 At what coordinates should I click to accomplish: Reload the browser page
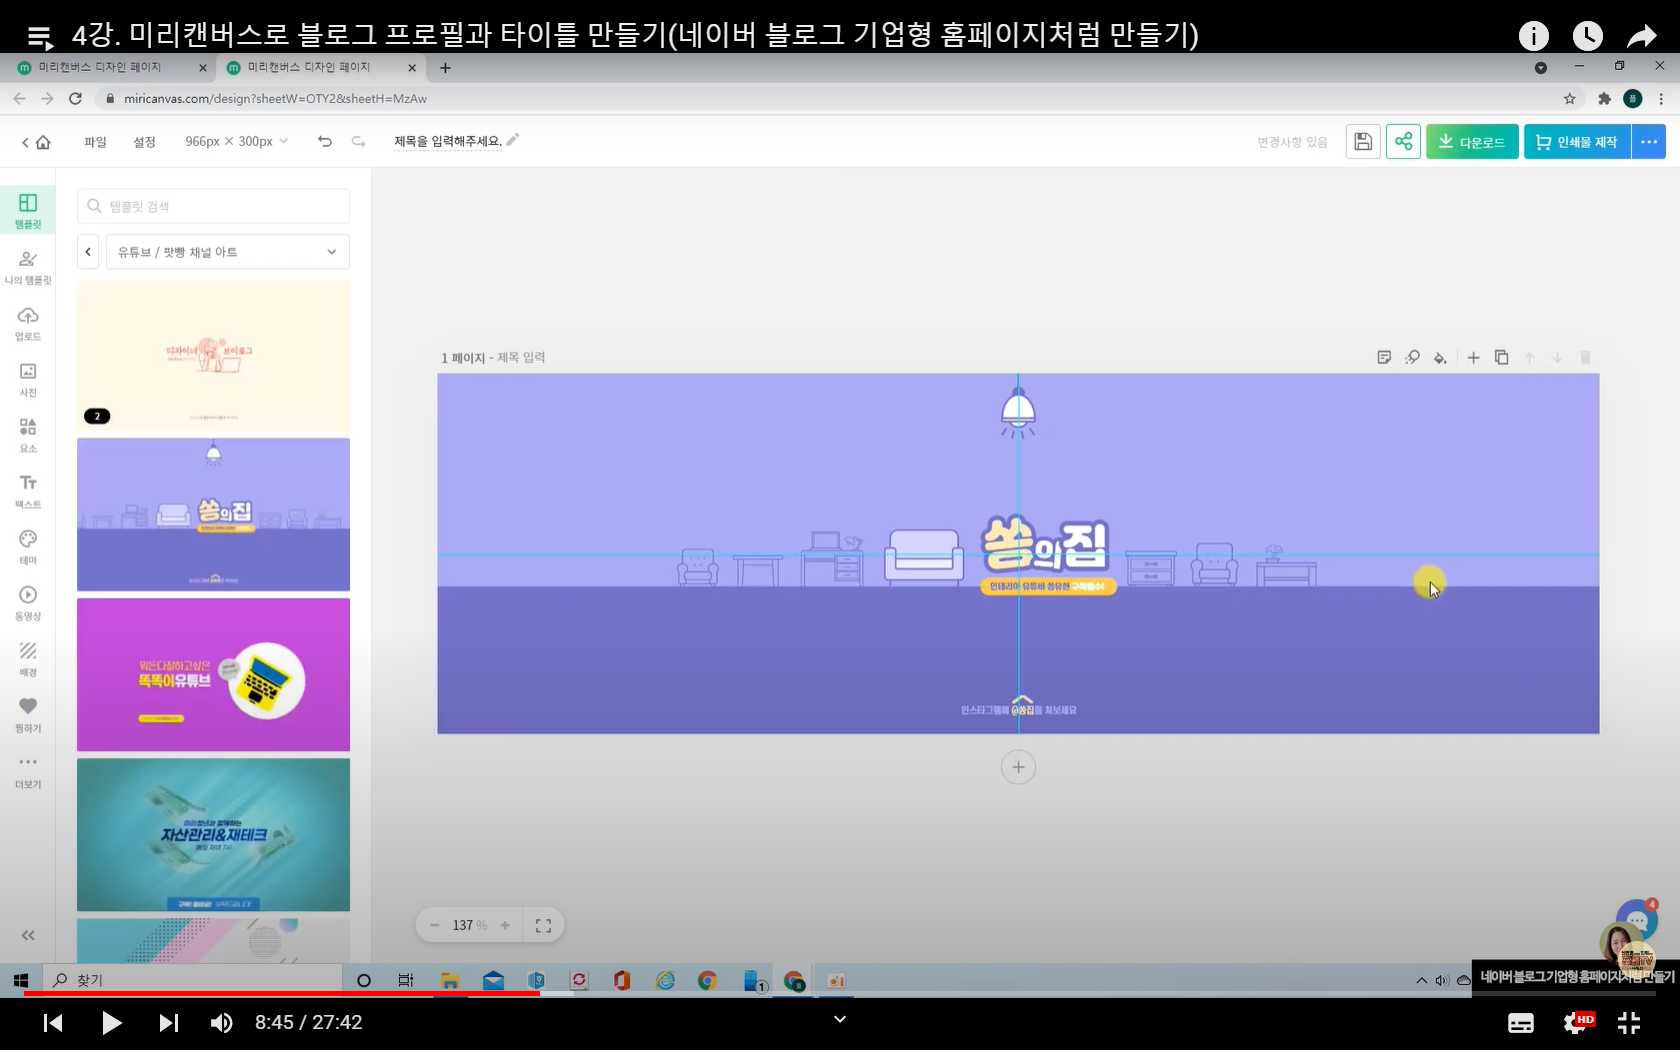(x=75, y=98)
